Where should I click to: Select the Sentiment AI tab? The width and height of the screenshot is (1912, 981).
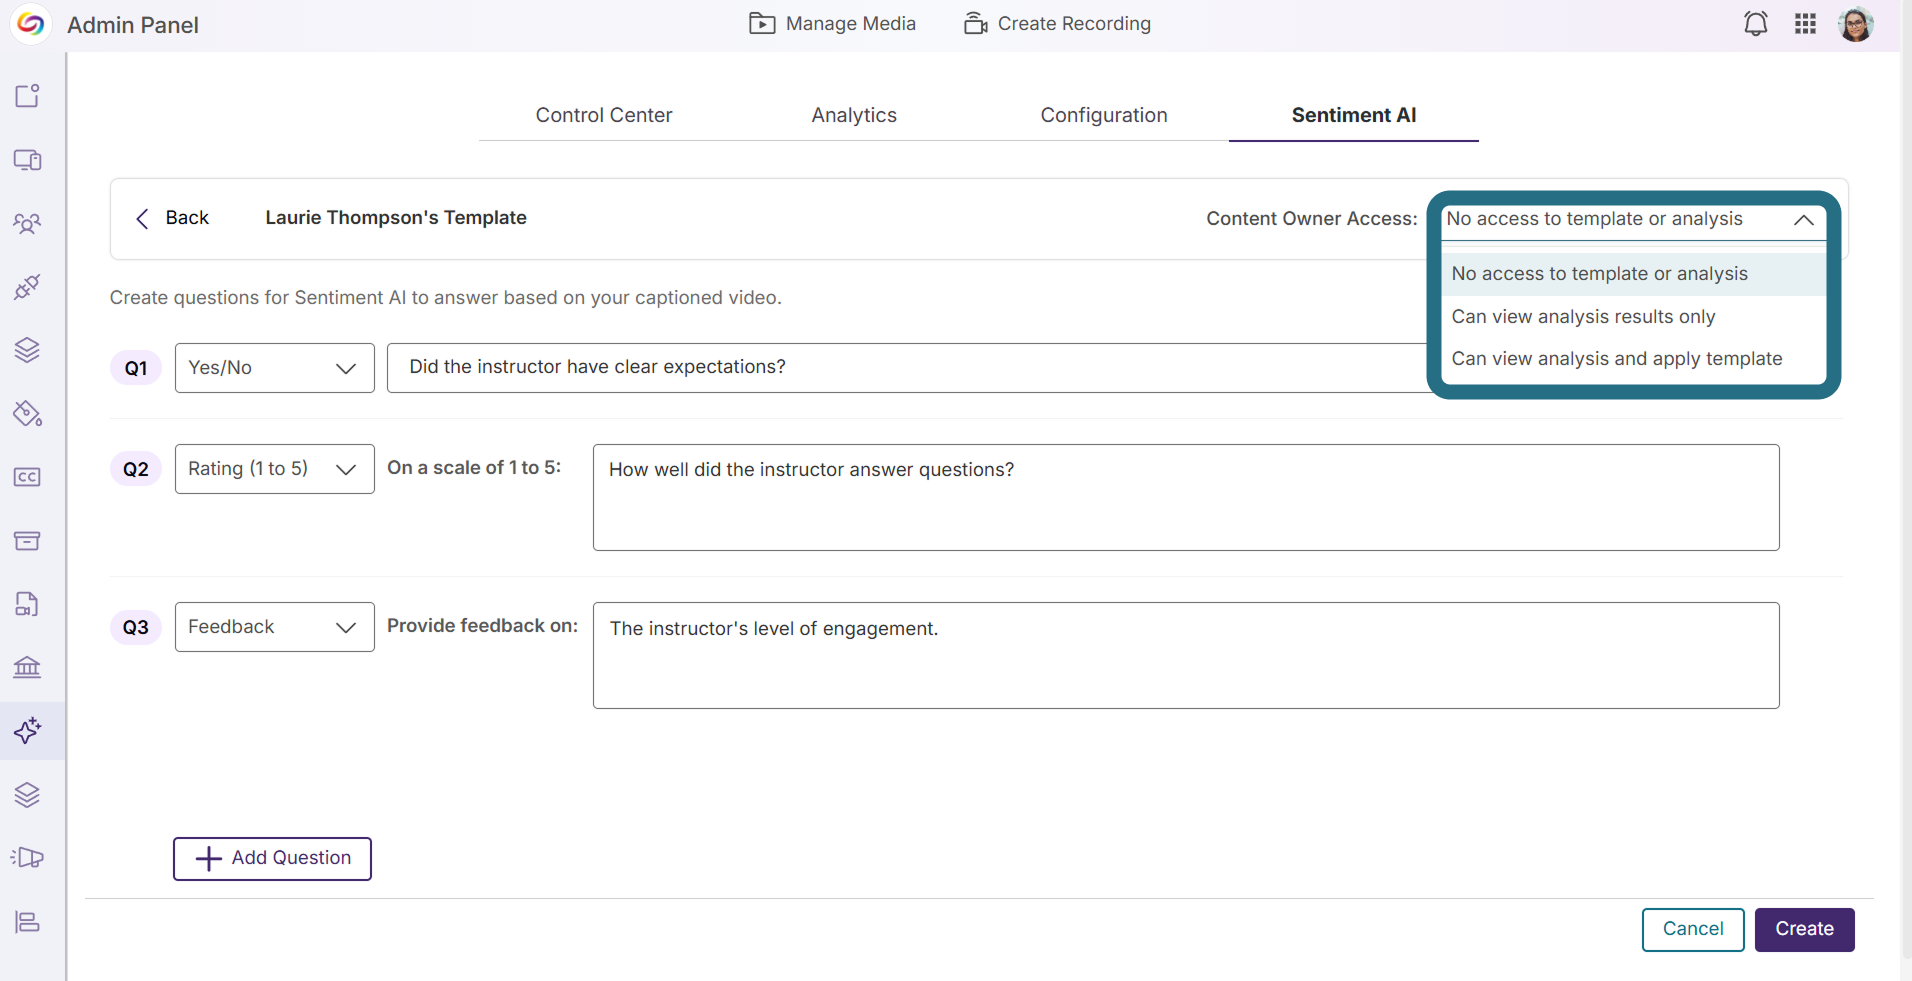click(1354, 115)
